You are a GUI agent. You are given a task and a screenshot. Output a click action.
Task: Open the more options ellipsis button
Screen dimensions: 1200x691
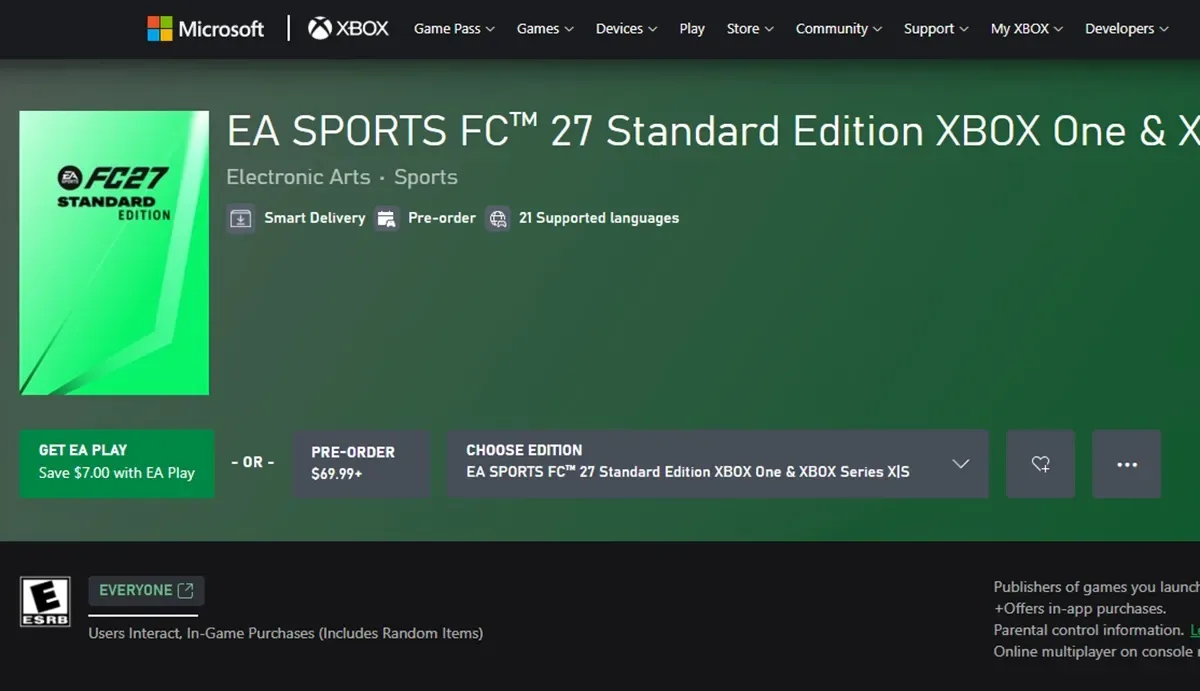point(1127,464)
